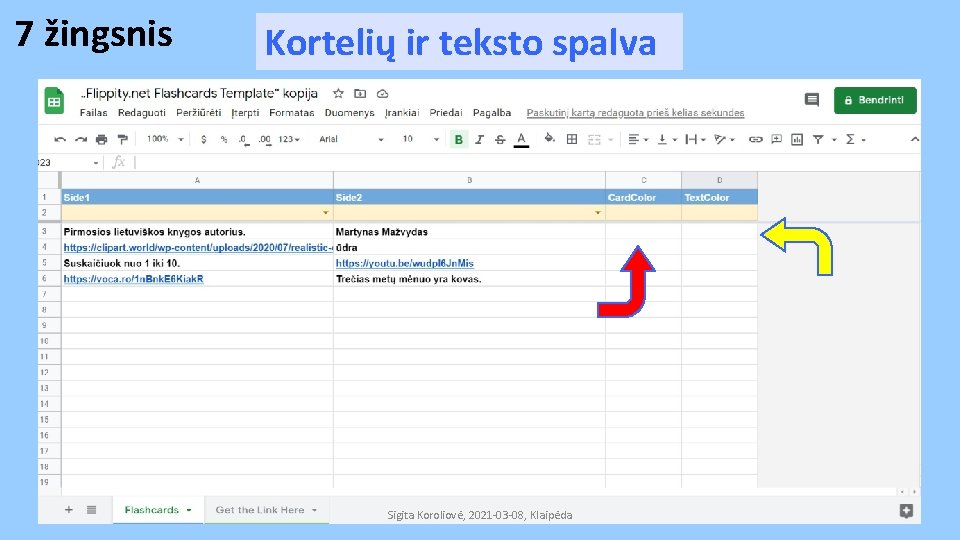
Task: Open the youtu.be link in cell B5
Action: [405, 263]
